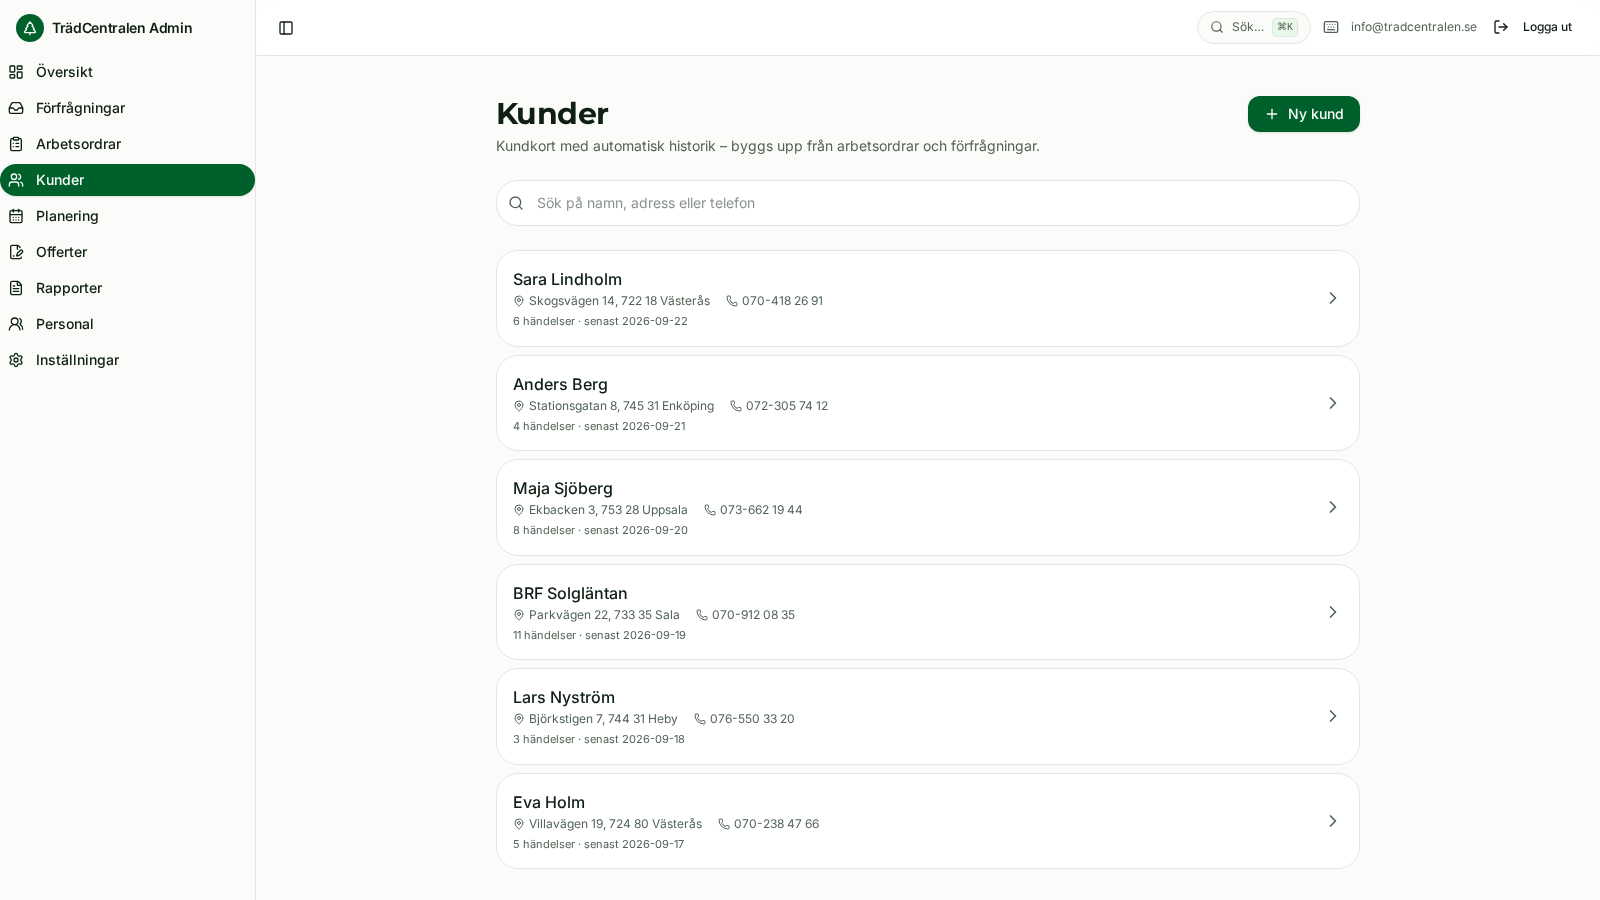Focus the customer name/address search field

click(928, 203)
